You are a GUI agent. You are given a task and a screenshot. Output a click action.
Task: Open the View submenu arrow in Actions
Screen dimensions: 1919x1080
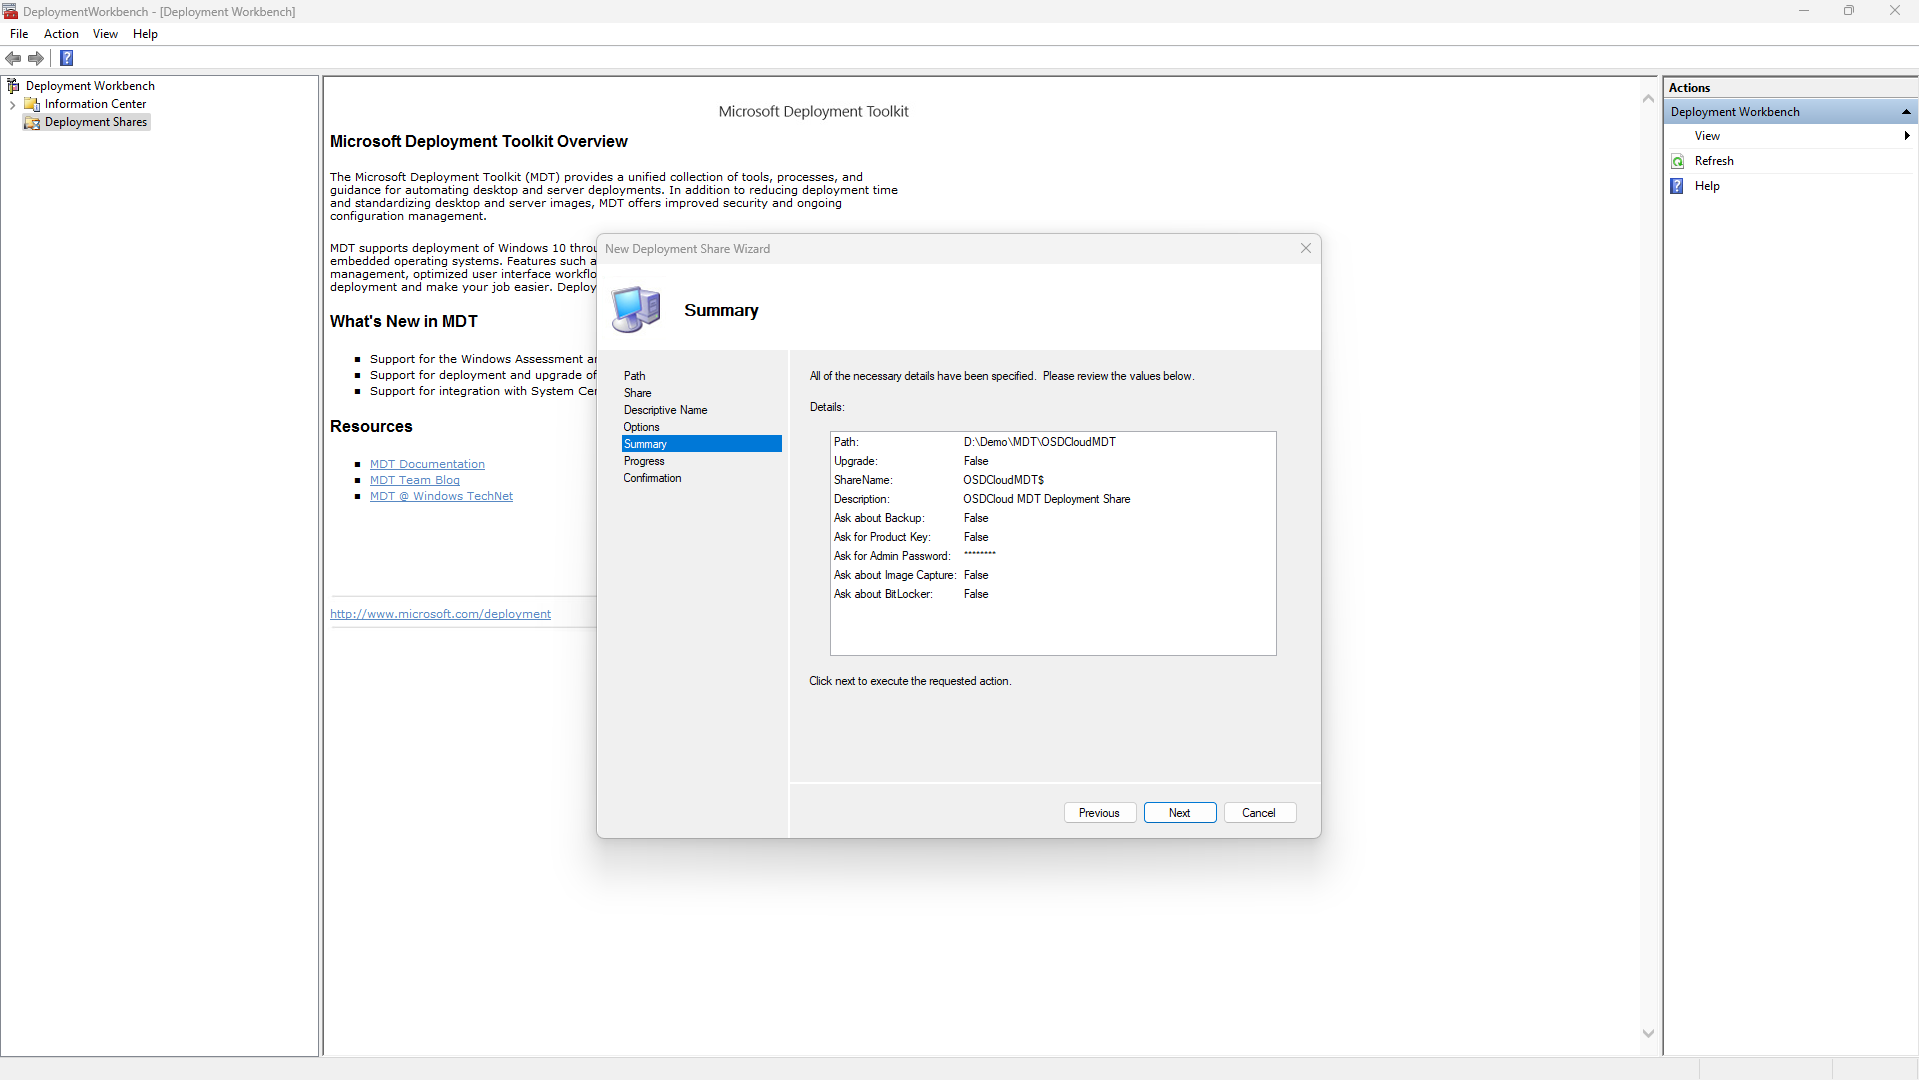(1906, 136)
